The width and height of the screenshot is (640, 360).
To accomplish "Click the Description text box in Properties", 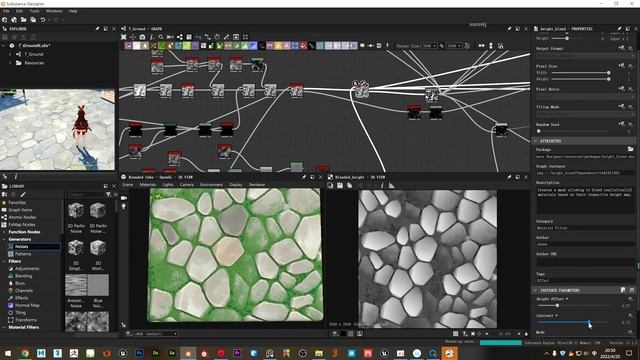I will [585, 200].
